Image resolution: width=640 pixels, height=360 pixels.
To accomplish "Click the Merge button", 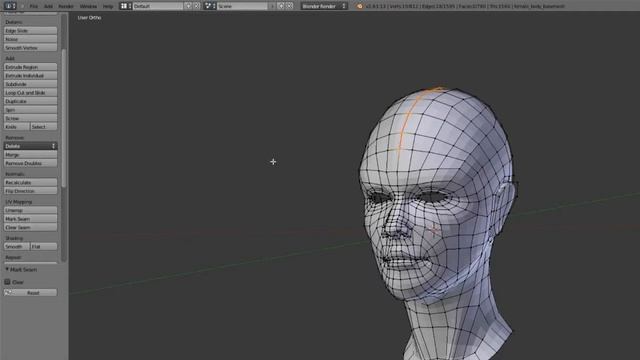I will (31, 155).
